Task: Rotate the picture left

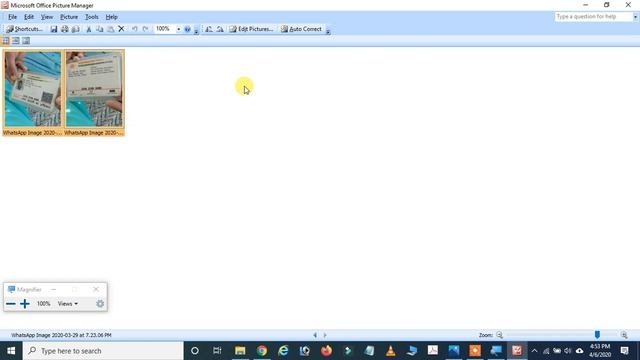Action: (x=209, y=29)
